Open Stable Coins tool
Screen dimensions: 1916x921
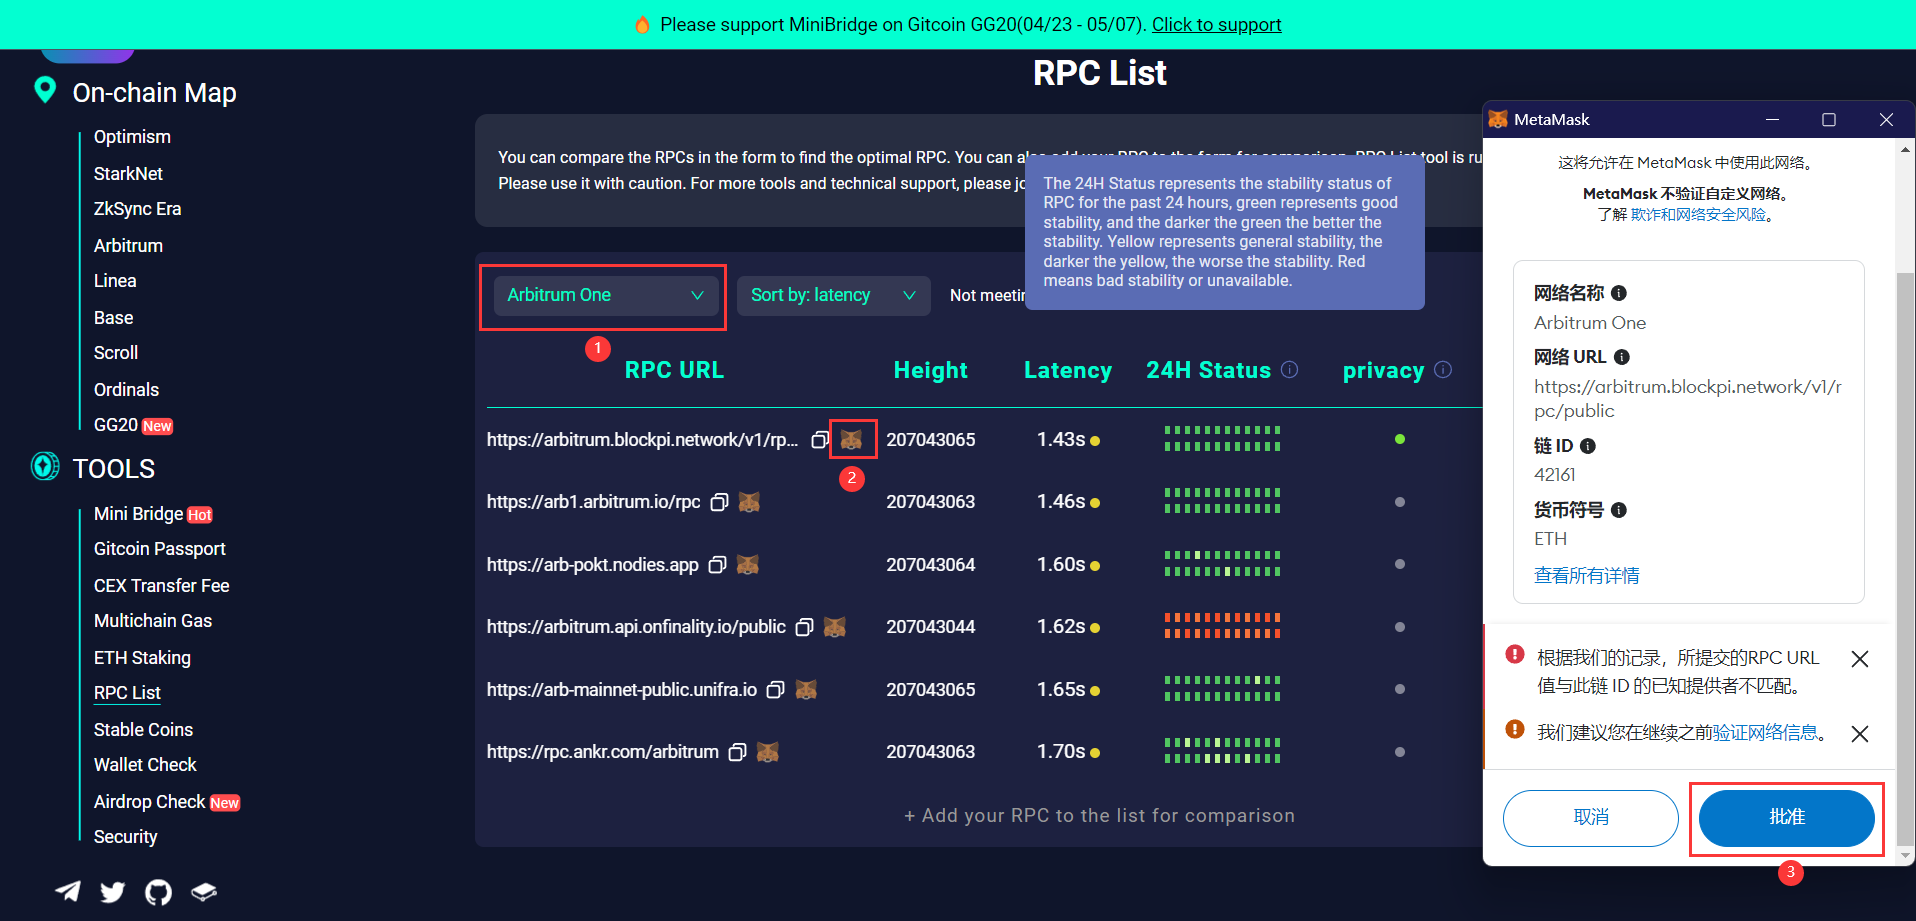tap(143, 730)
